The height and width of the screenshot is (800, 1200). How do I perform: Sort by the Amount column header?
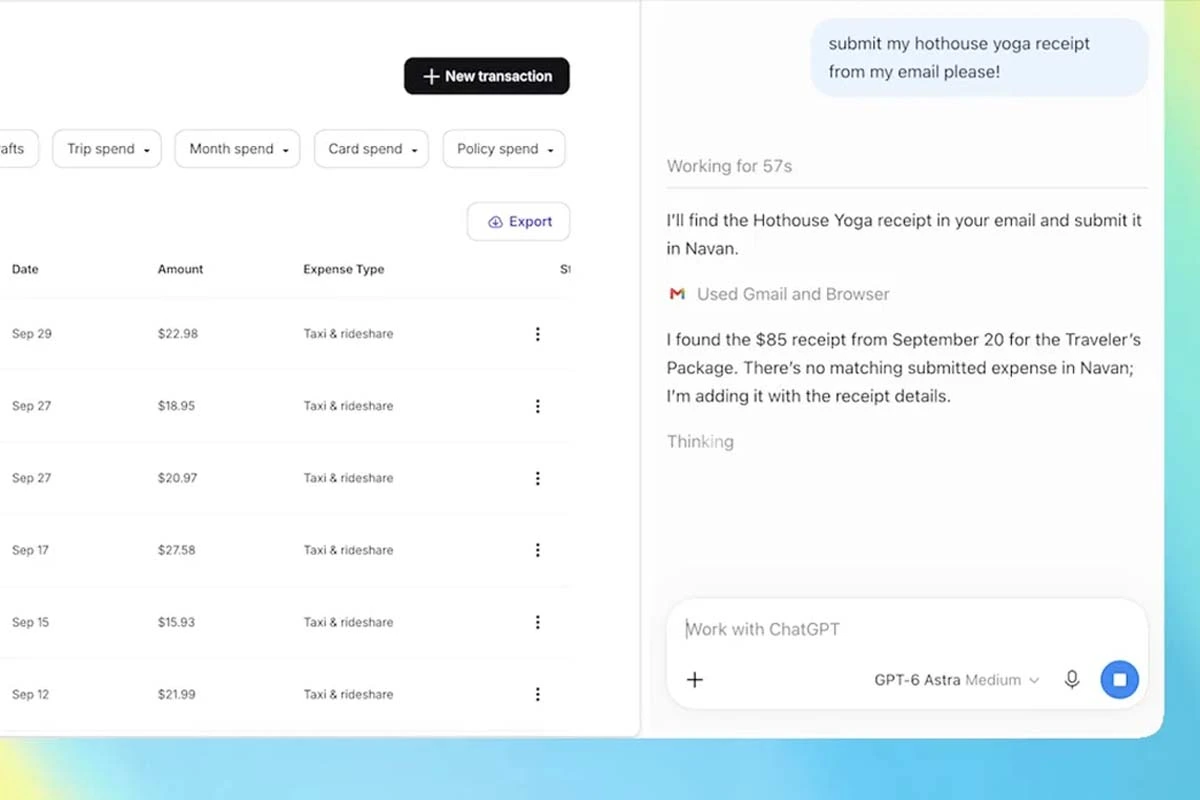(180, 269)
